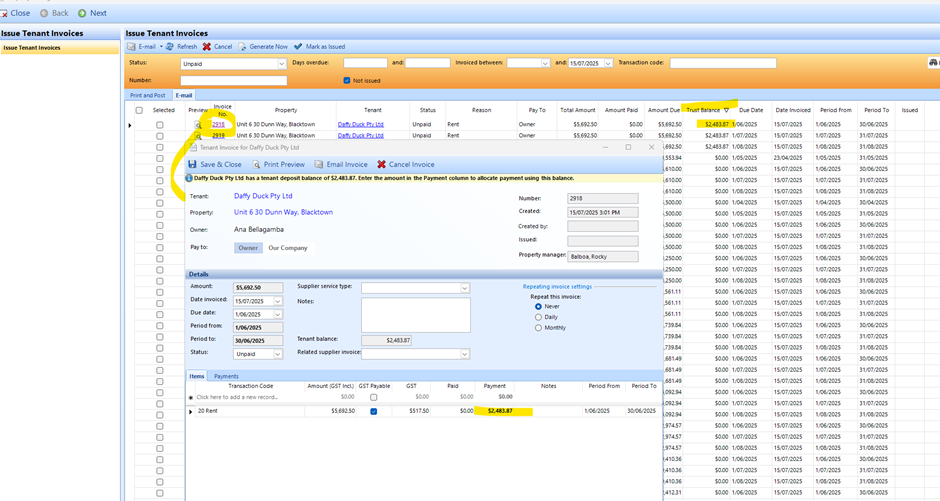Click the Days overdue input field
The height and width of the screenshot is (501, 940).
coord(366,63)
